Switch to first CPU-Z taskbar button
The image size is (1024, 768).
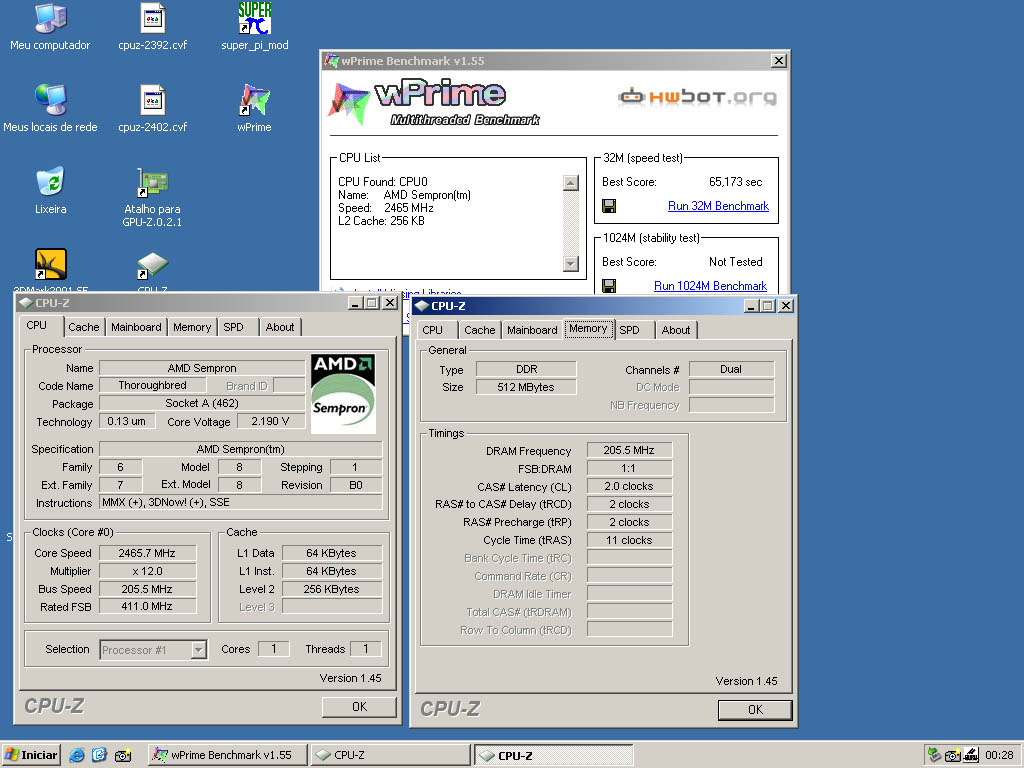tap(390, 755)
